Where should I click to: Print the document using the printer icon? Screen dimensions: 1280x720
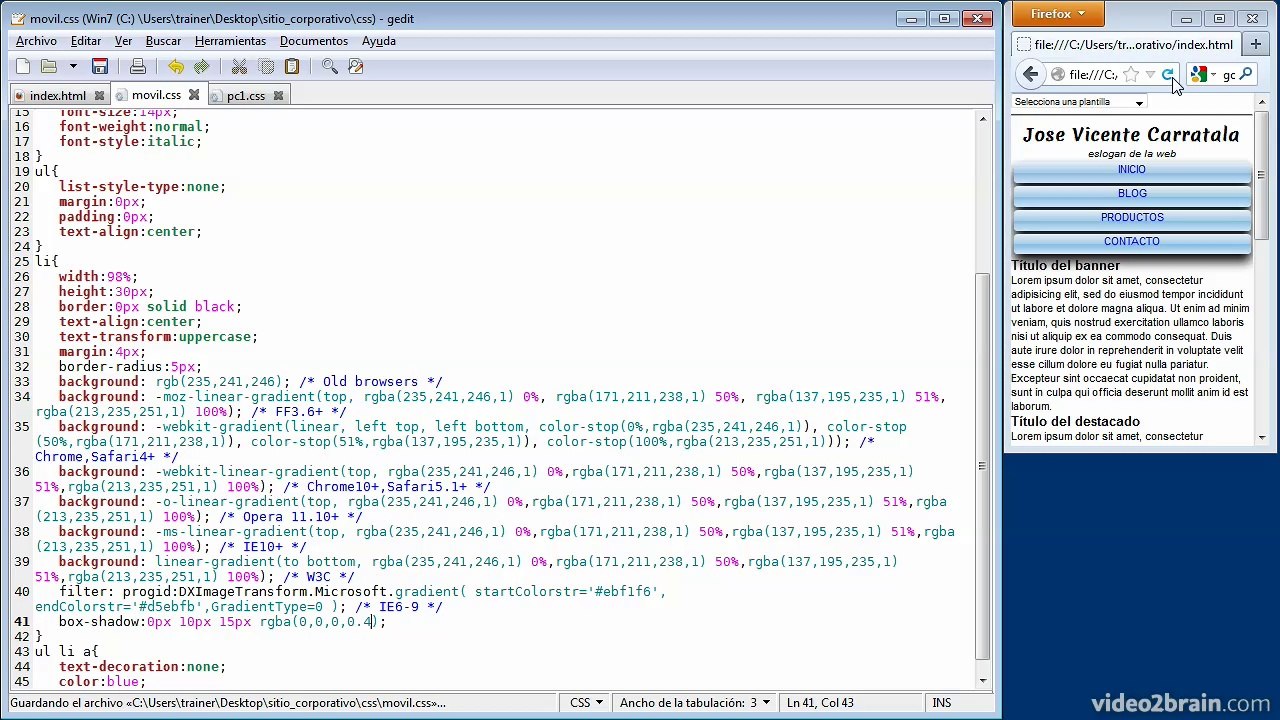click(x=138, y=67)
